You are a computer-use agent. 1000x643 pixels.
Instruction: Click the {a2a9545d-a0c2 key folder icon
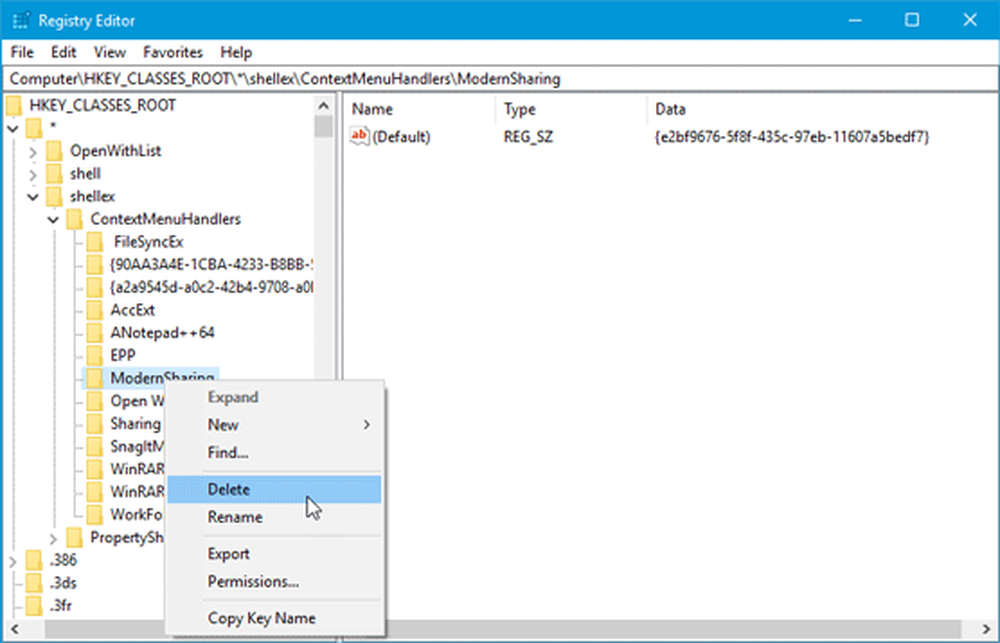(95, 287)
